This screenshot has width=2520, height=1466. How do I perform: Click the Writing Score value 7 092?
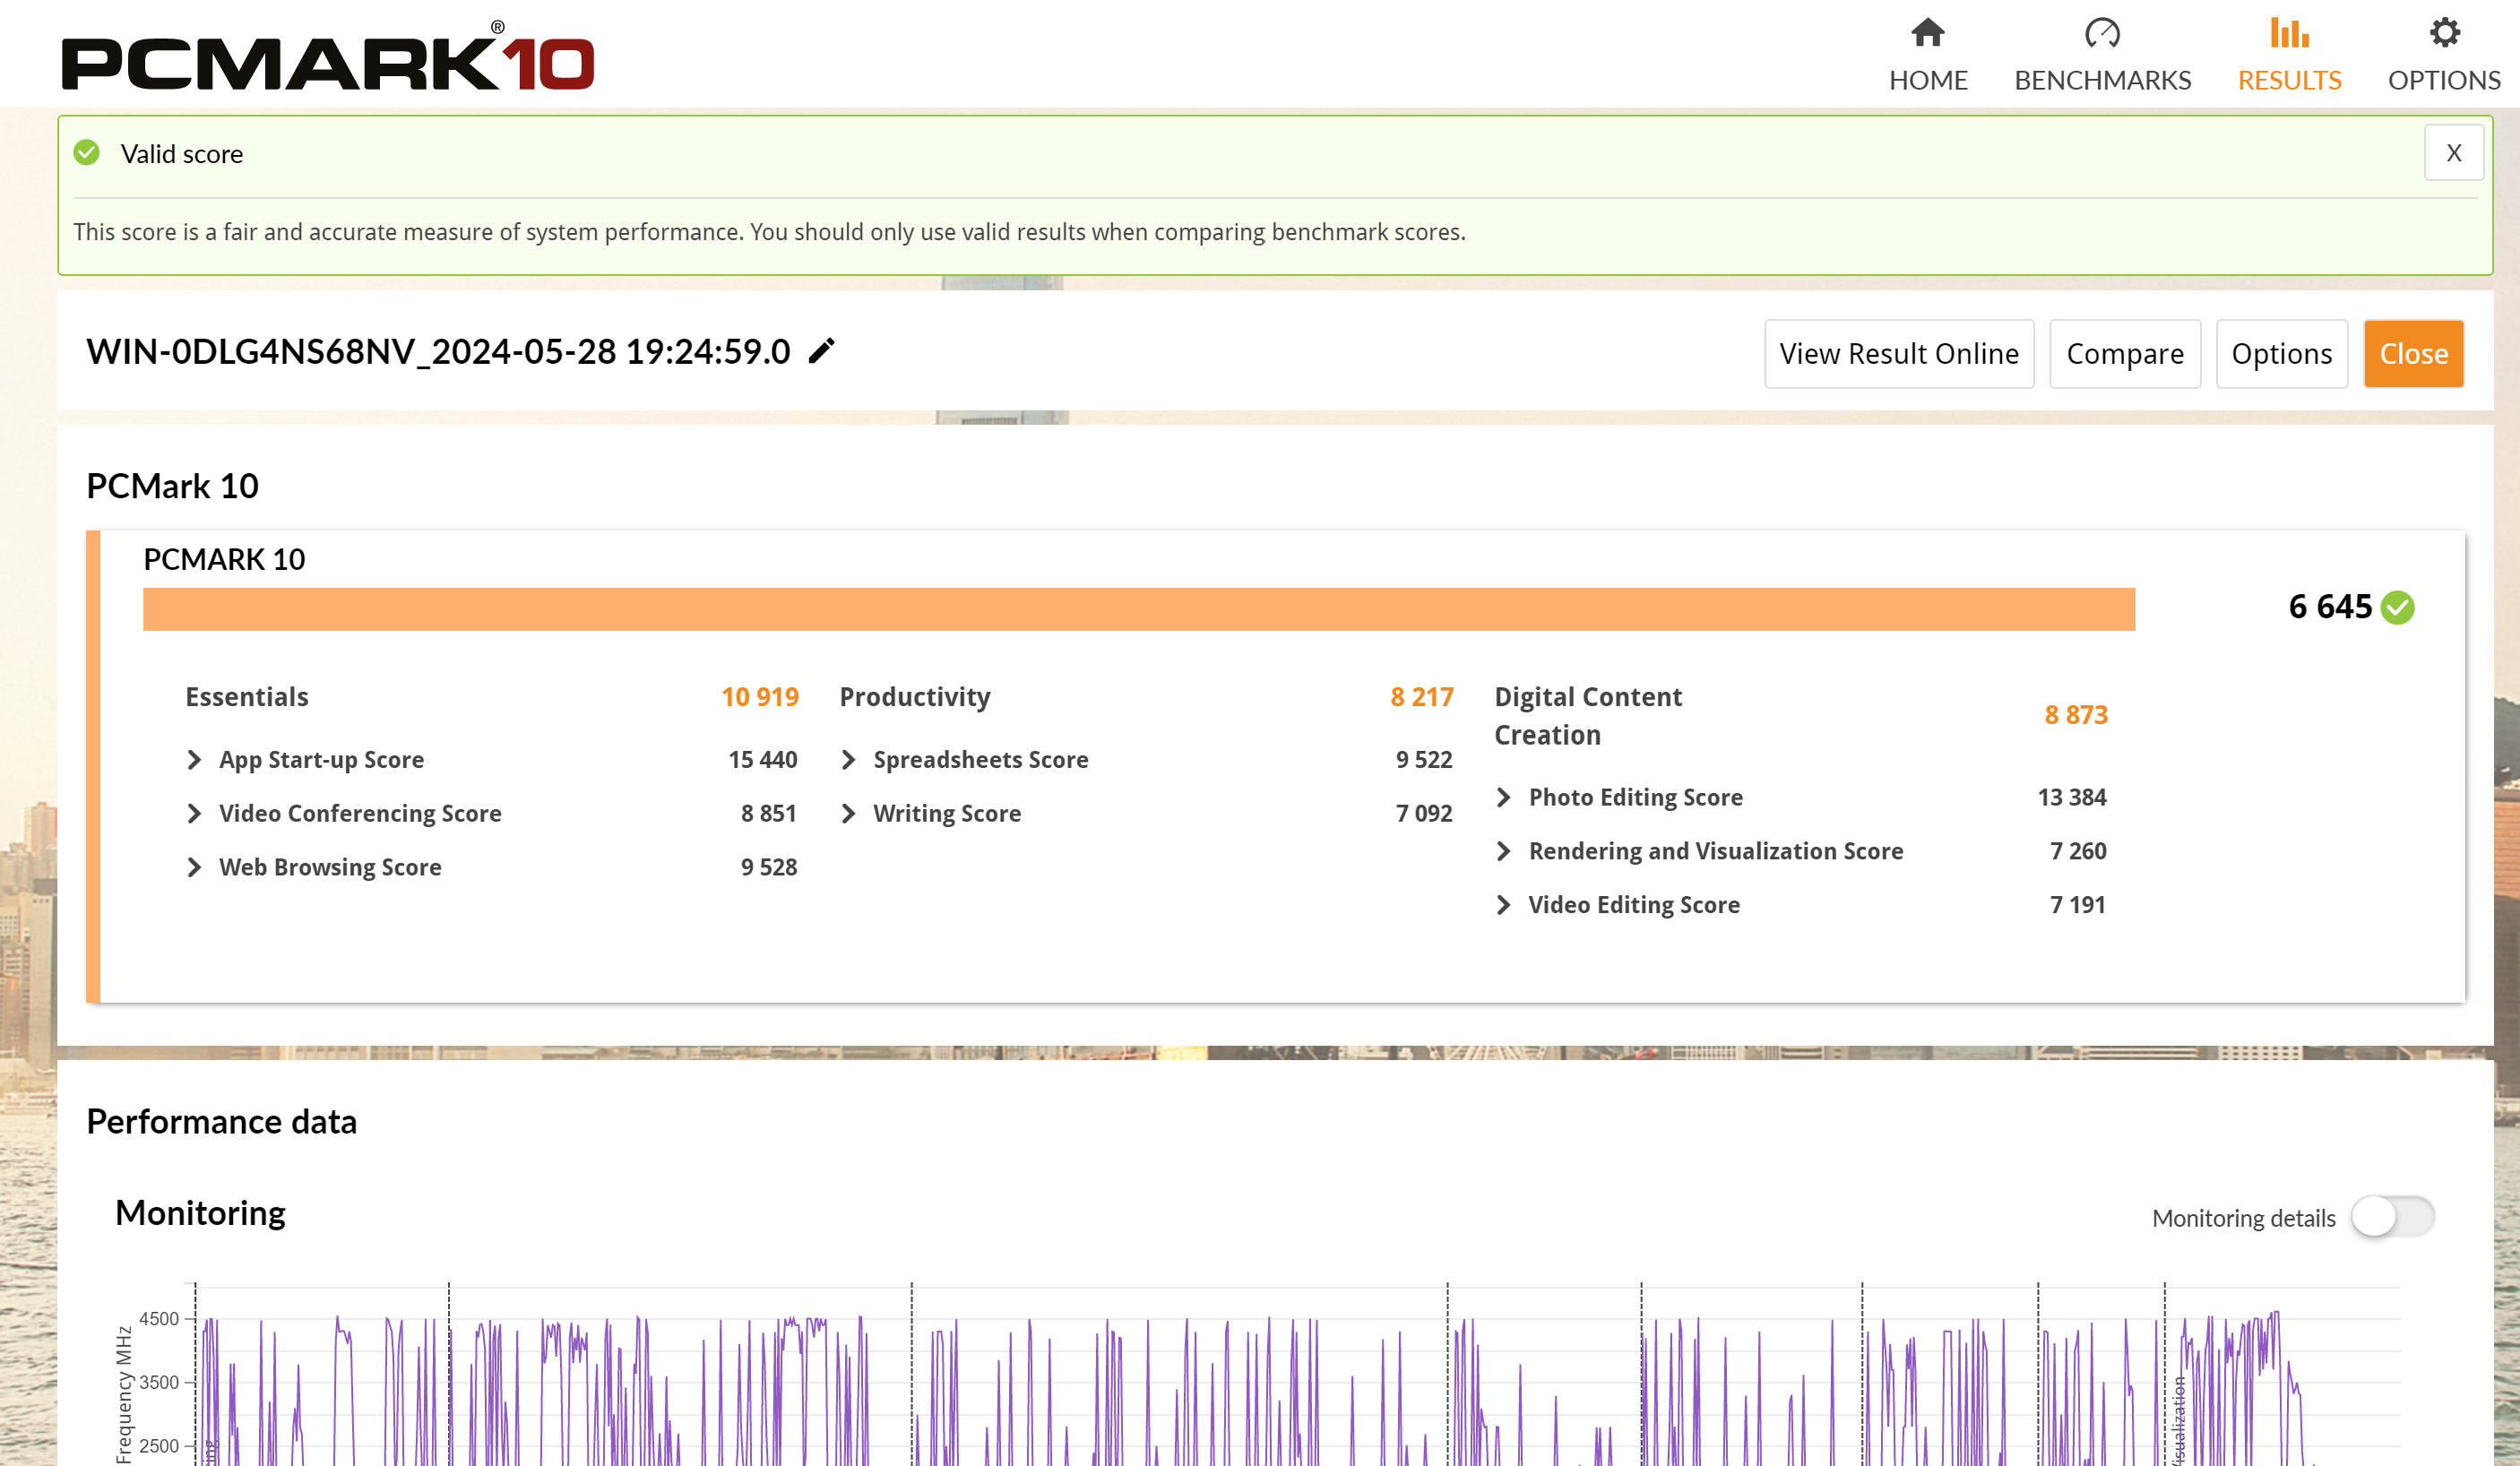point(1424,814)
